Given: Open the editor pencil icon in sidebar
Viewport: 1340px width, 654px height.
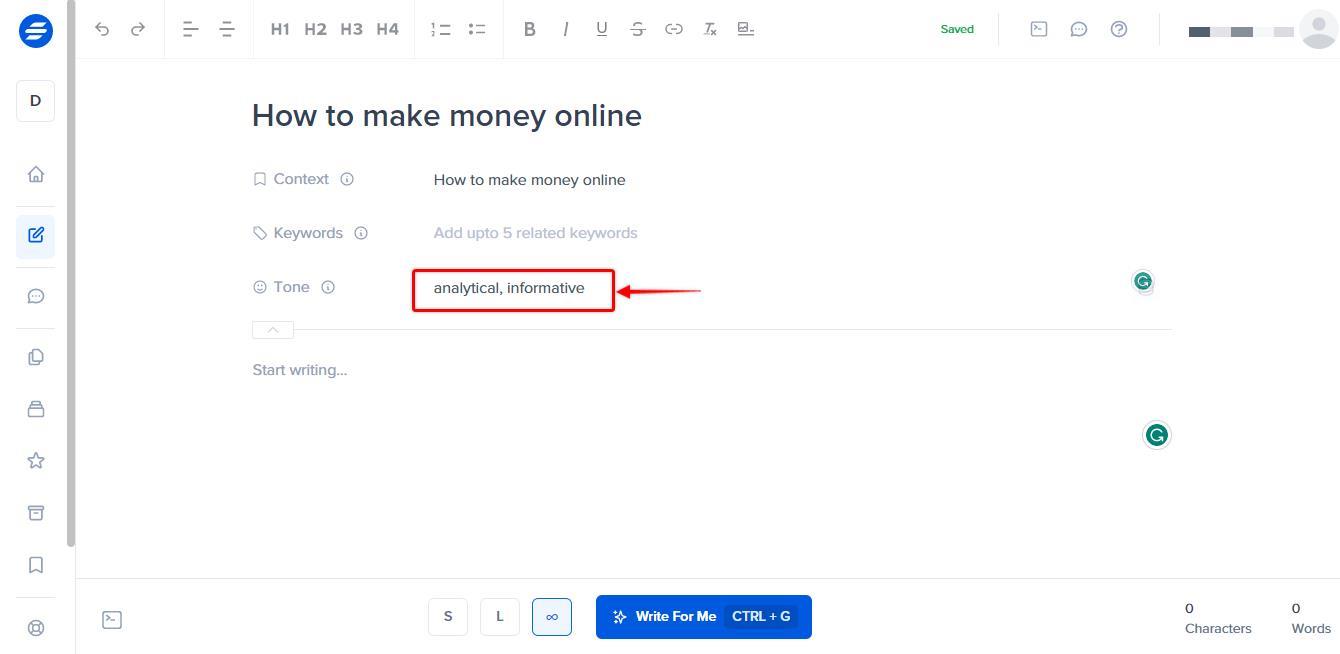Looking at the screenshot, I should [36, 235].
